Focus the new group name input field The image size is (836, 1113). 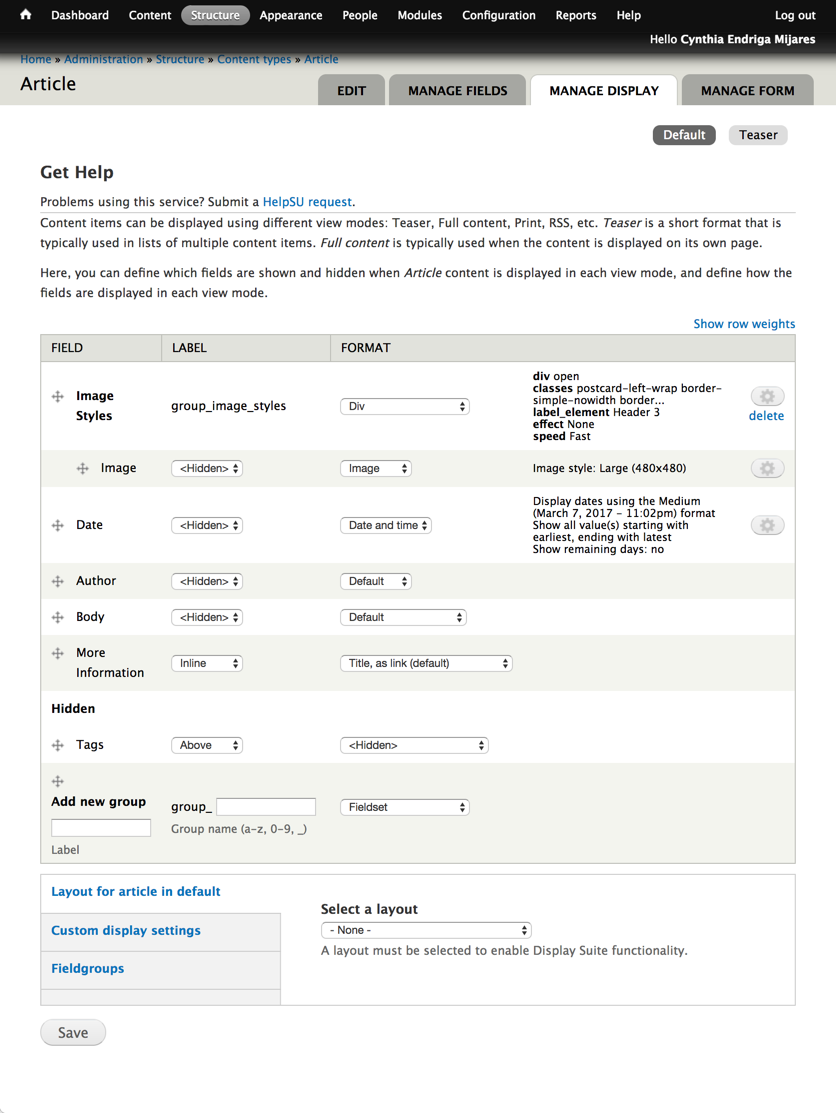[266, 807]
